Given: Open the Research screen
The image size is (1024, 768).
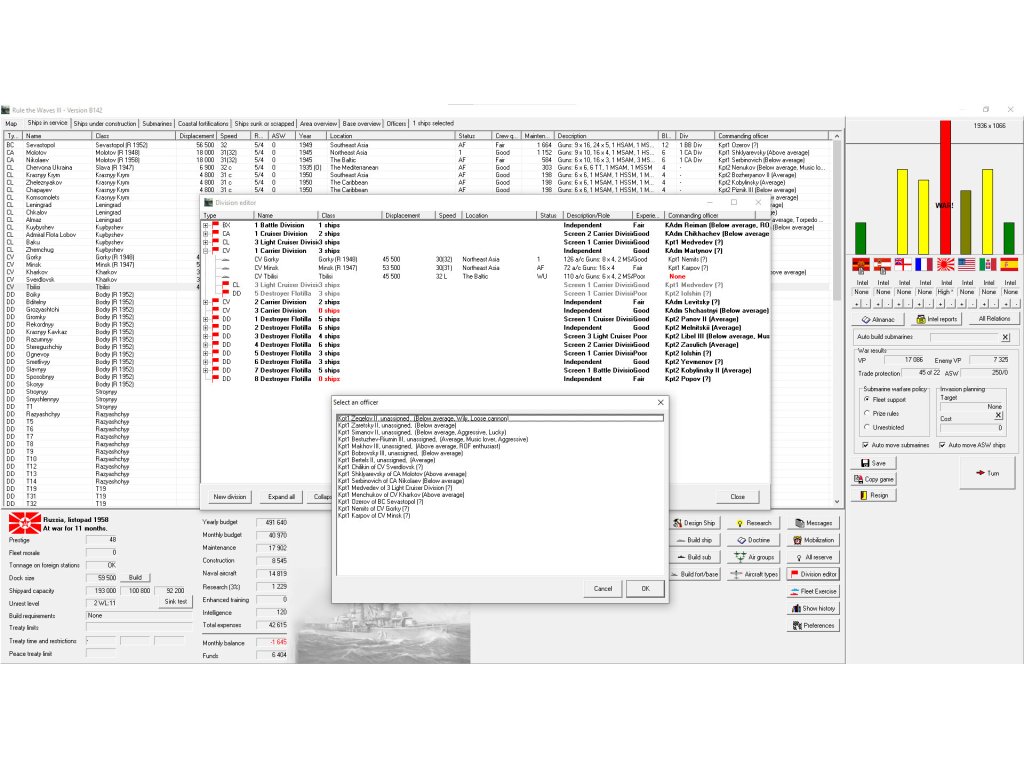Looking at the screenshot, I should click(753, 523).
